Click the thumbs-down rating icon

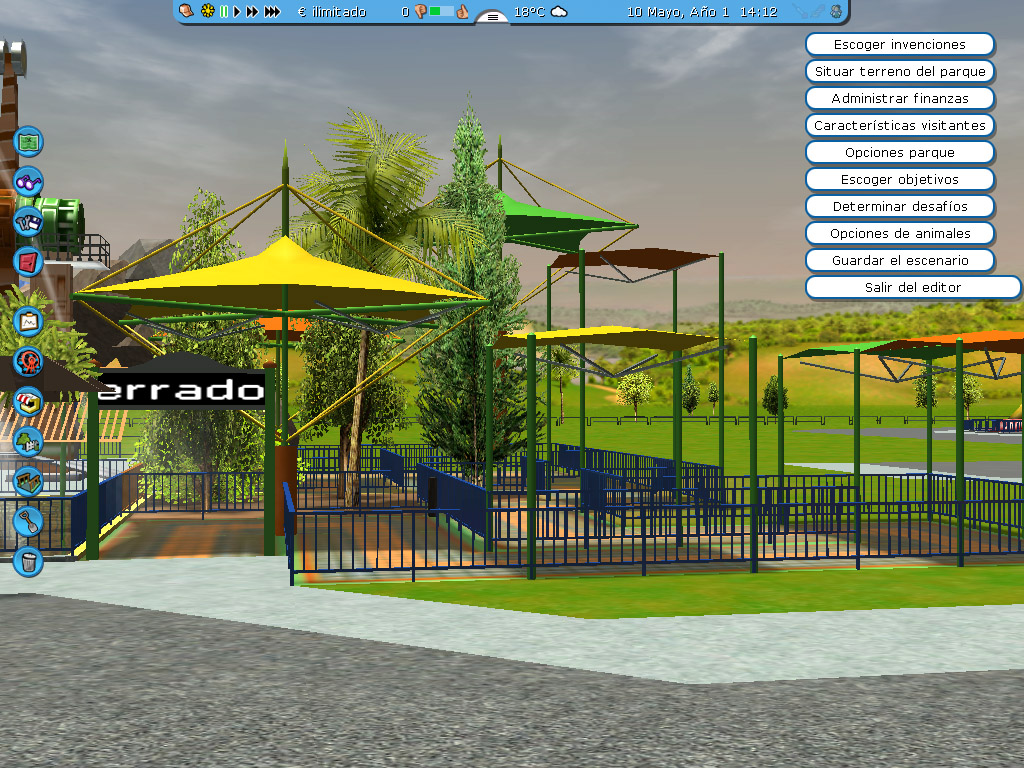coord(421,11)
